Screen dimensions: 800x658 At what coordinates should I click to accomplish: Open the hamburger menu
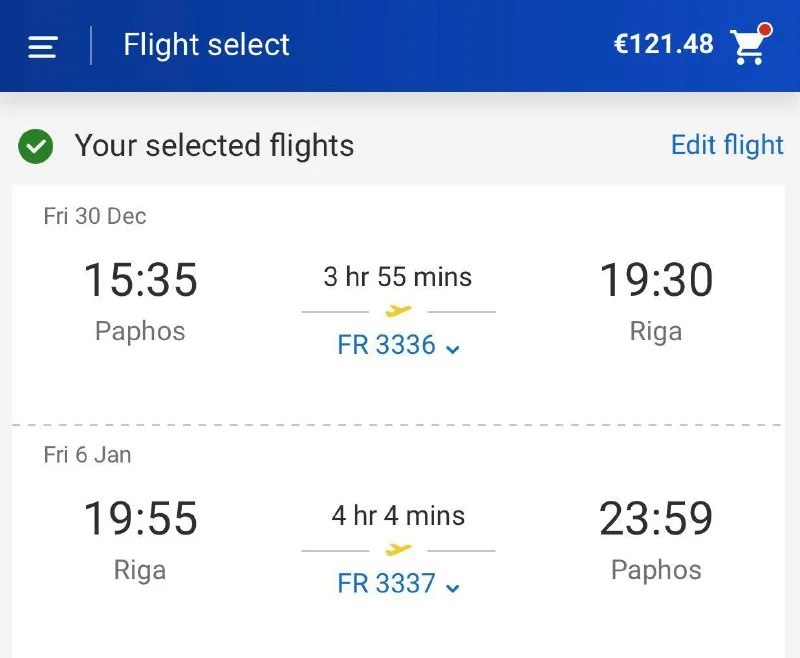[x=42, y=46]
